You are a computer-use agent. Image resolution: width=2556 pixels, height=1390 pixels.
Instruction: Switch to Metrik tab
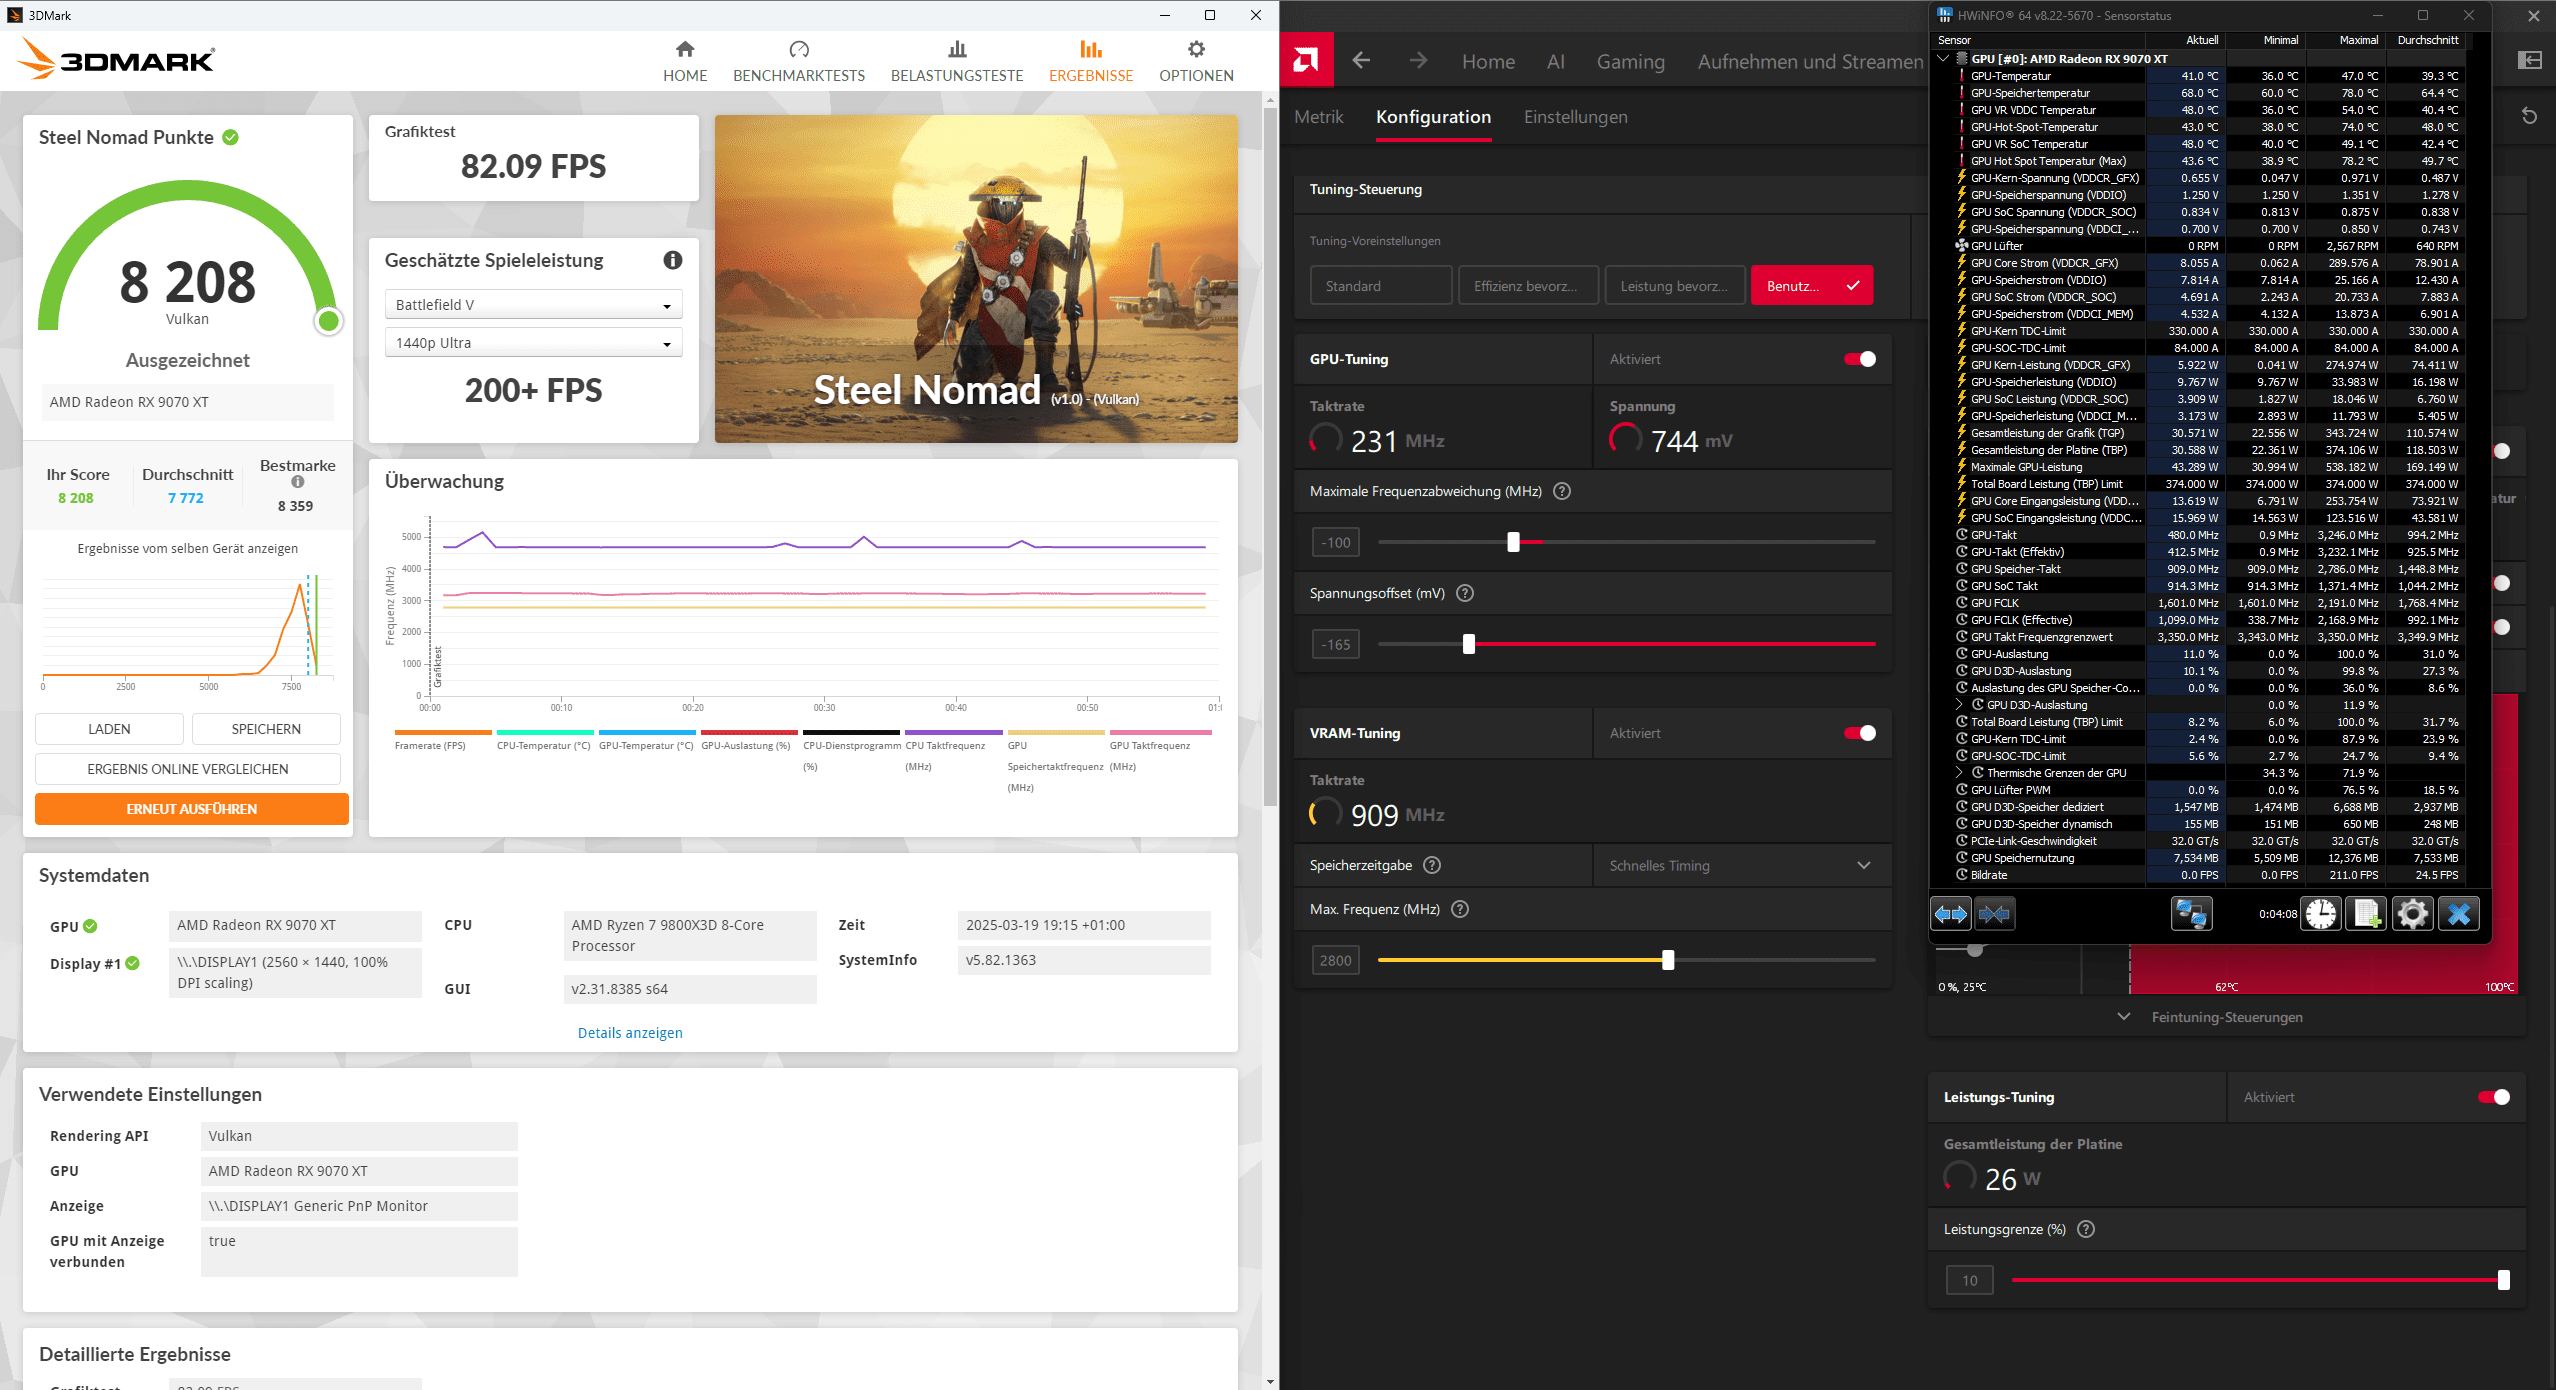click(1318, 117)
